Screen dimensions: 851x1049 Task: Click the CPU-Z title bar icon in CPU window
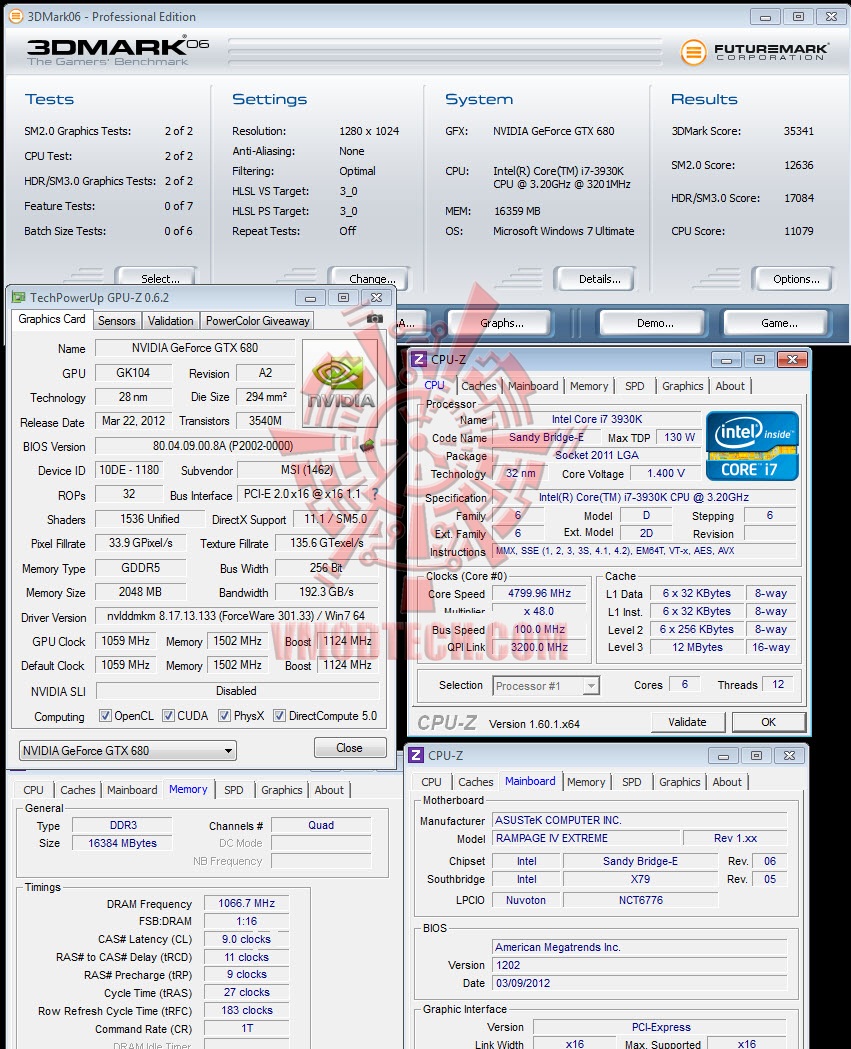(419, 359)
